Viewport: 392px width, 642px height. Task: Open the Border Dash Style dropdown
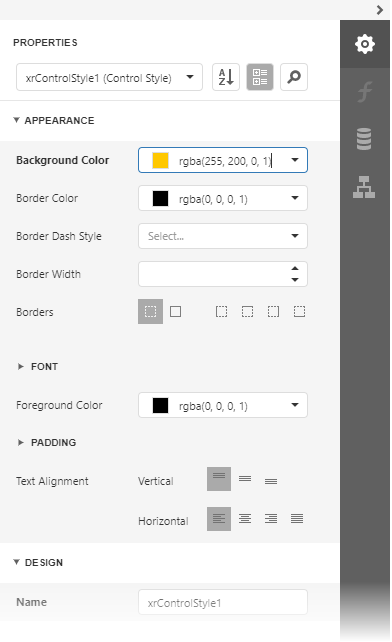click(x=223, y=236)
